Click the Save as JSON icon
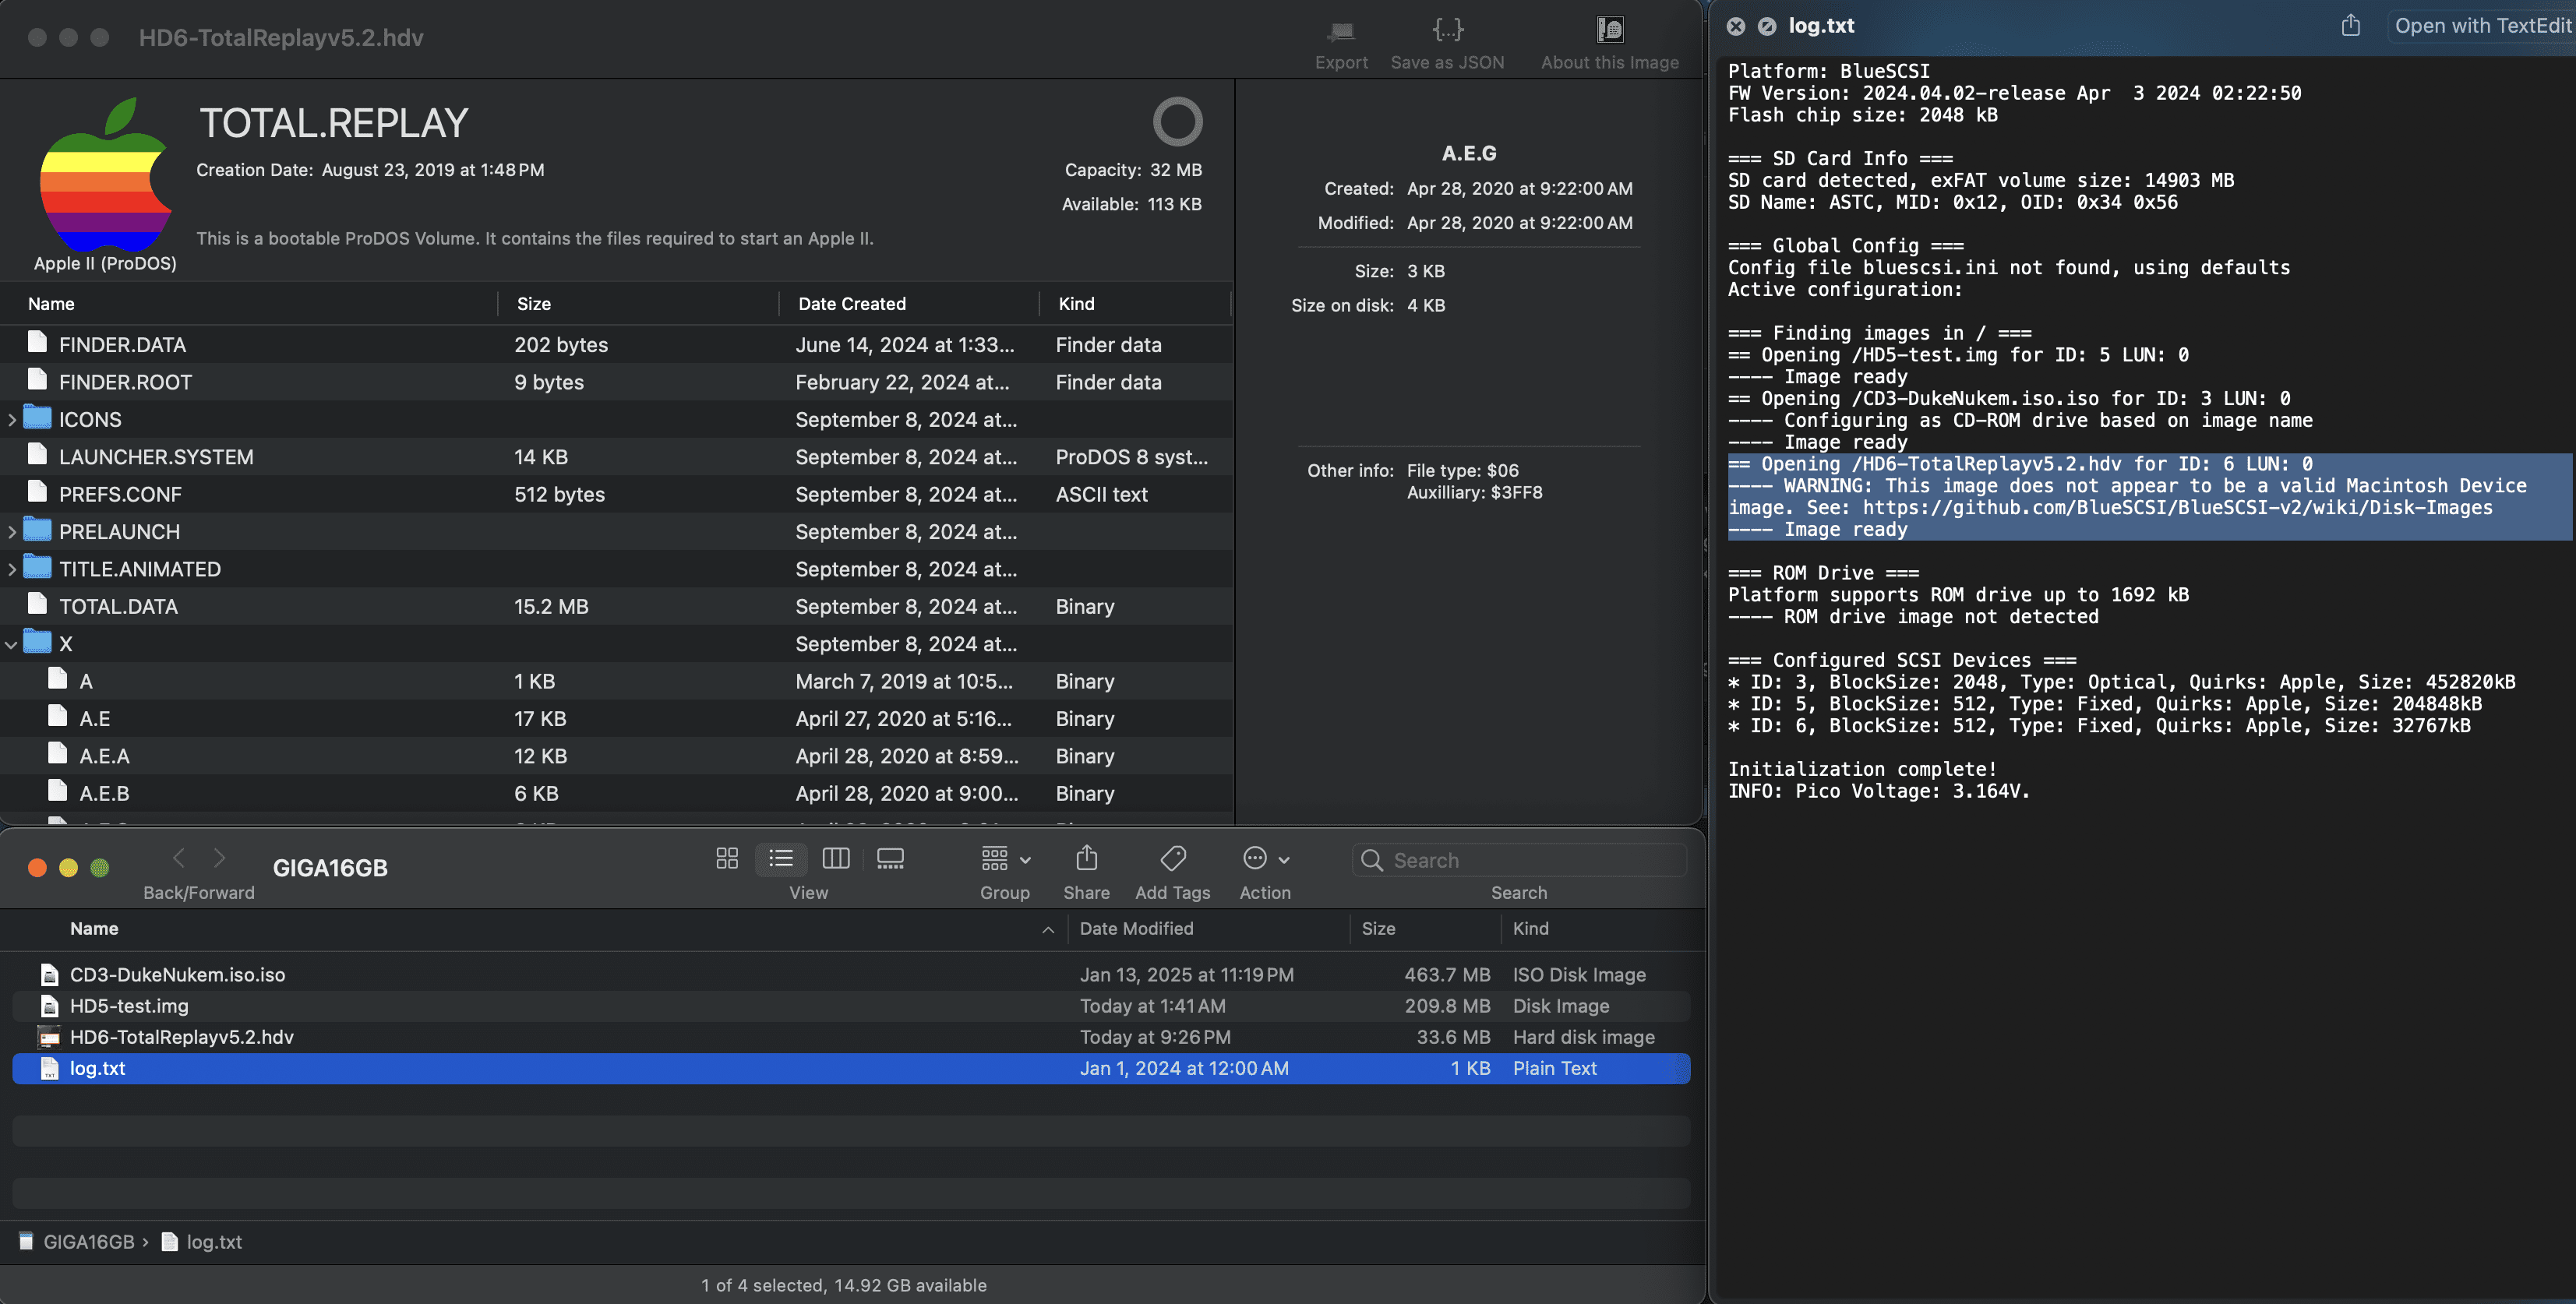Image resolution: width=2576 pixels, height=1304 pixels. tap(1447, 30)
